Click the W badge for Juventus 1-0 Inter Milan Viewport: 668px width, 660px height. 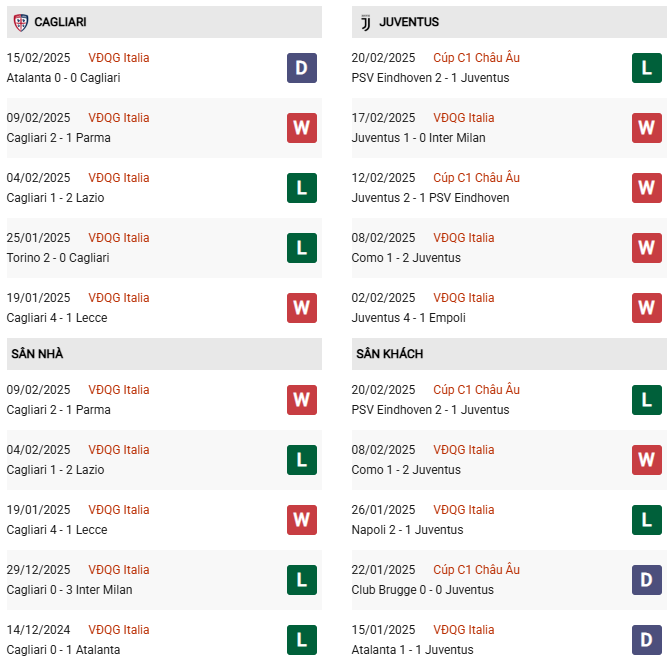click(x=646, y=128)
